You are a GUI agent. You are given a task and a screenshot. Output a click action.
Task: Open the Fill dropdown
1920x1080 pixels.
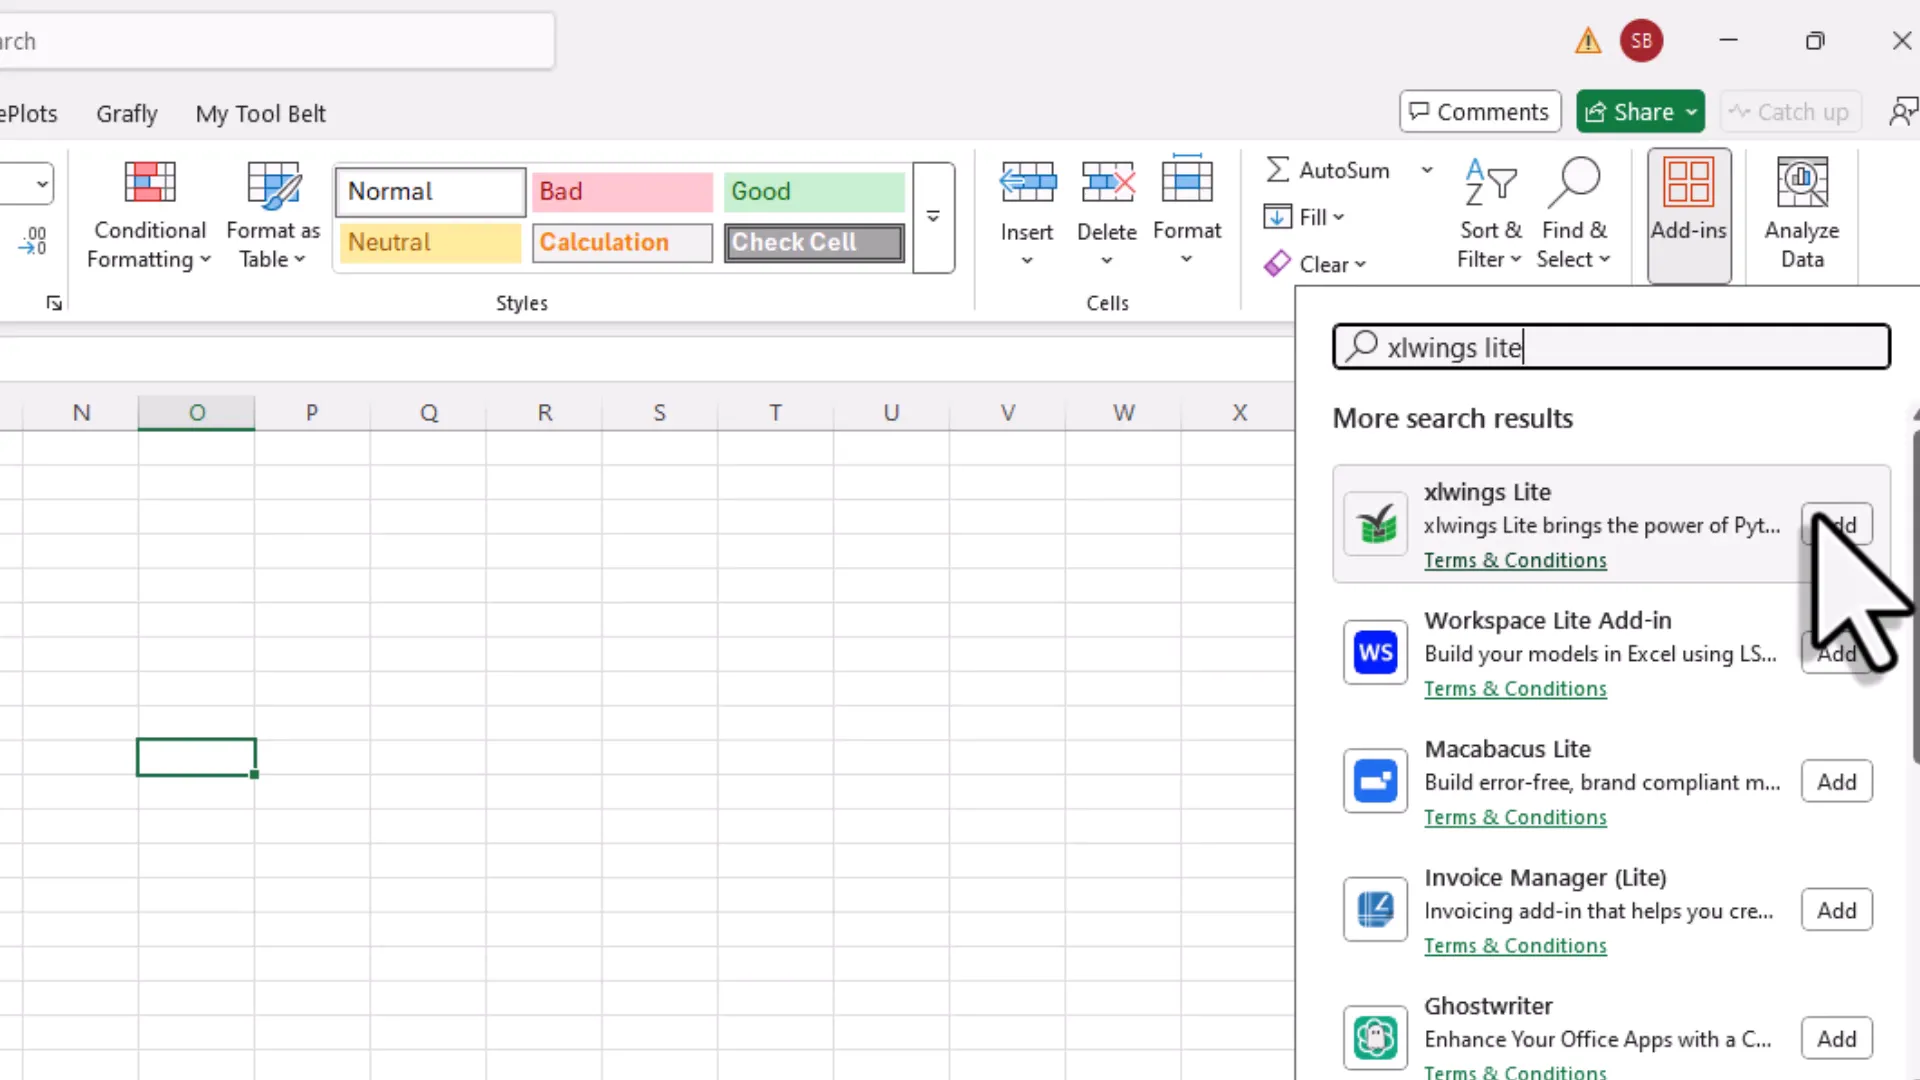1337,217
